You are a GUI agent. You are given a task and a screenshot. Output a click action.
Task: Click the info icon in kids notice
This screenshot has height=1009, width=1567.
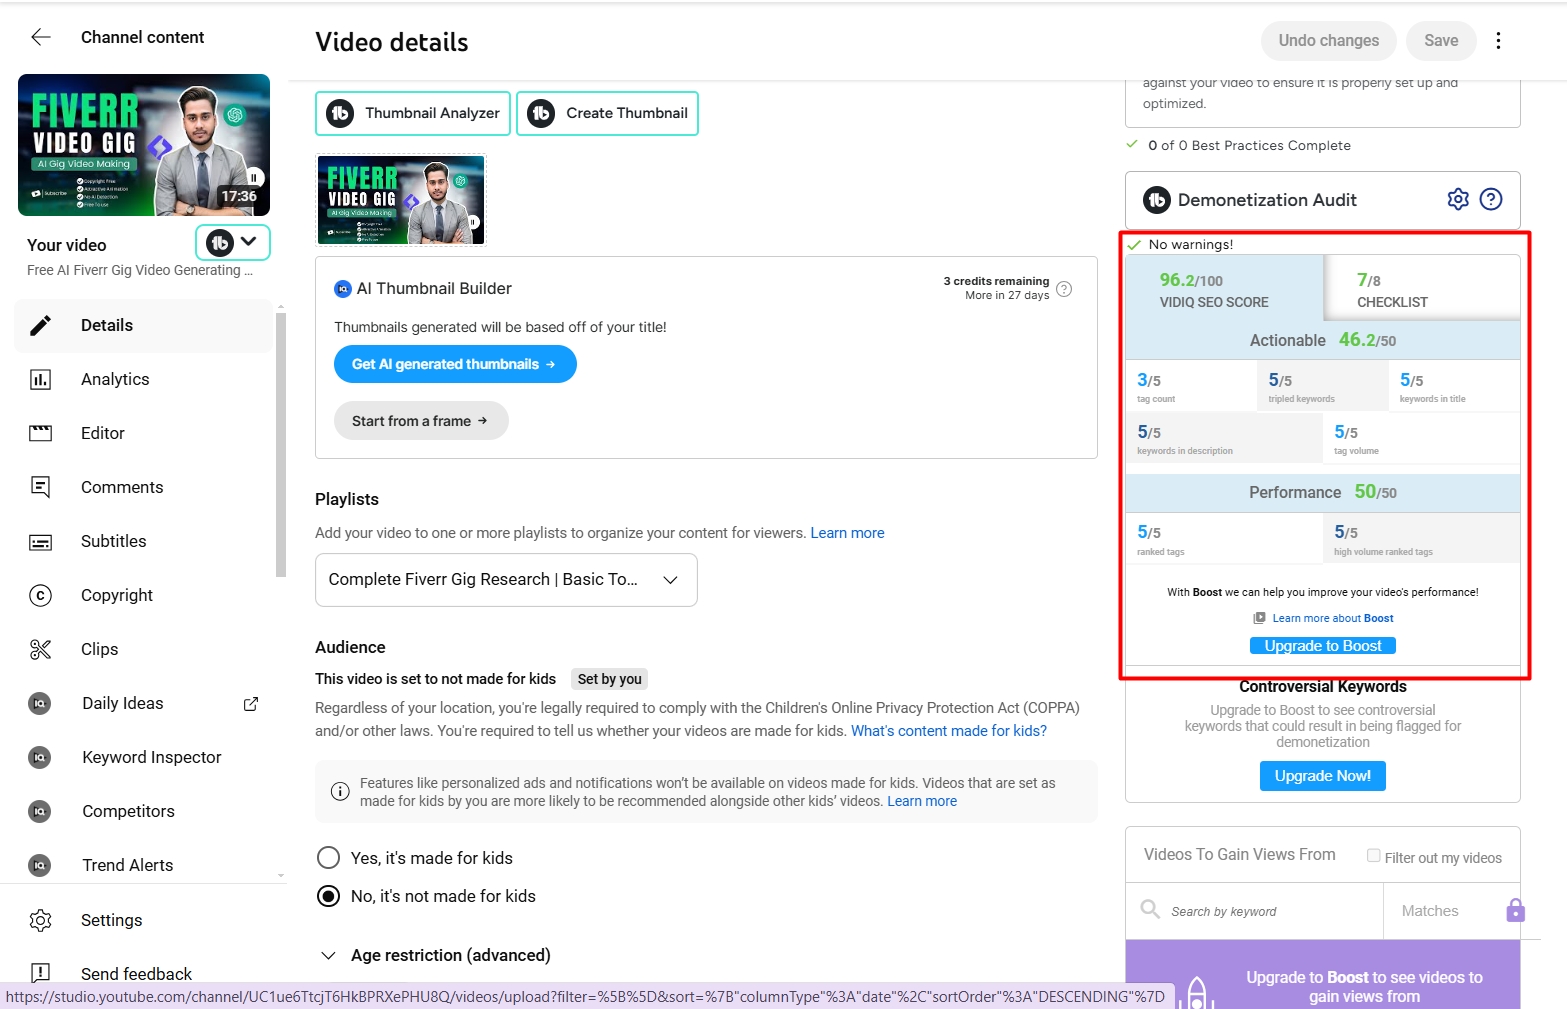340,791
